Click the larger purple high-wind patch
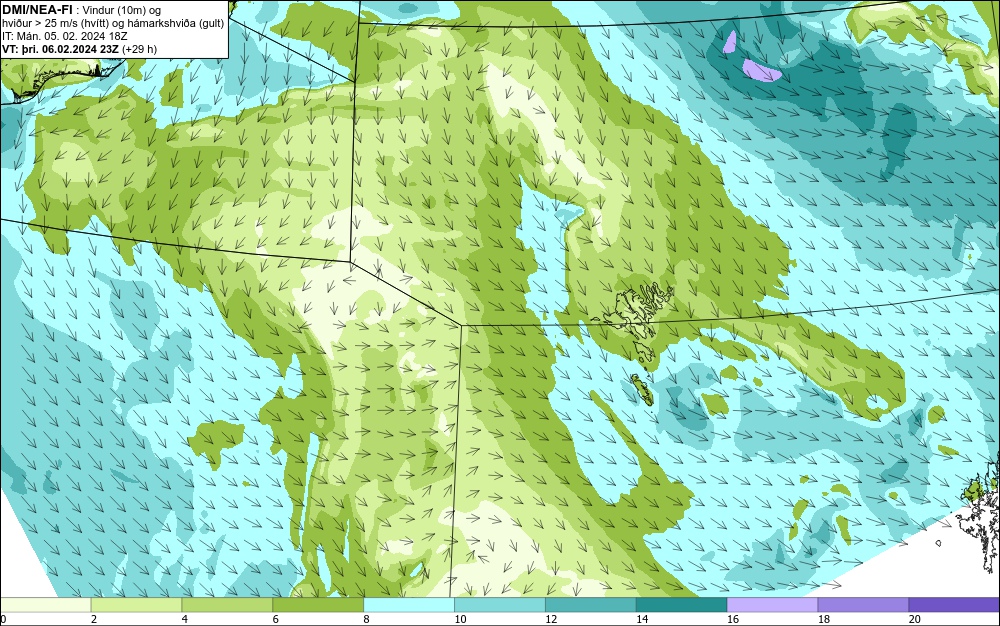The image size is (1000, 626). pos(761,70)
